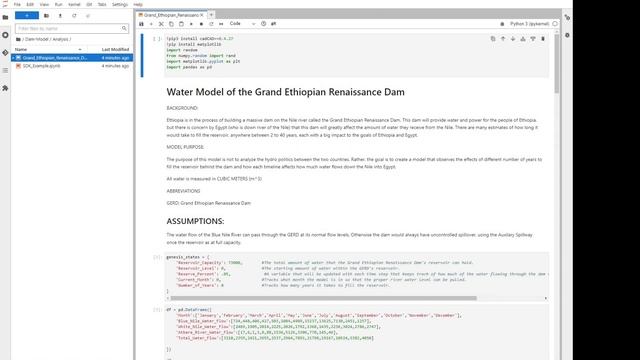Image resolution: width=640 pixels, height=360 pixels.
Task: Open the Tabs menu
Action: coord(102,4)
